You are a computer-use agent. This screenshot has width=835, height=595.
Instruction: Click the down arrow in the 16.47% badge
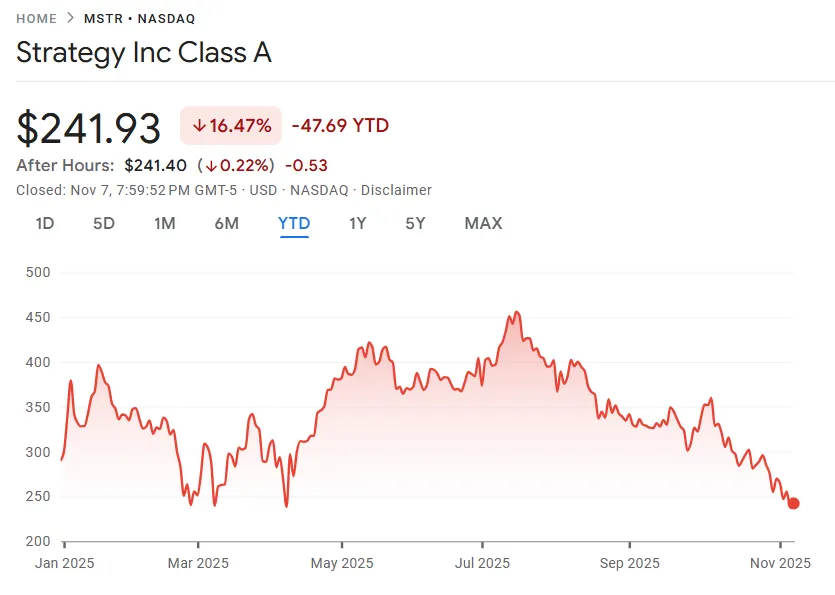coord(199,126)
